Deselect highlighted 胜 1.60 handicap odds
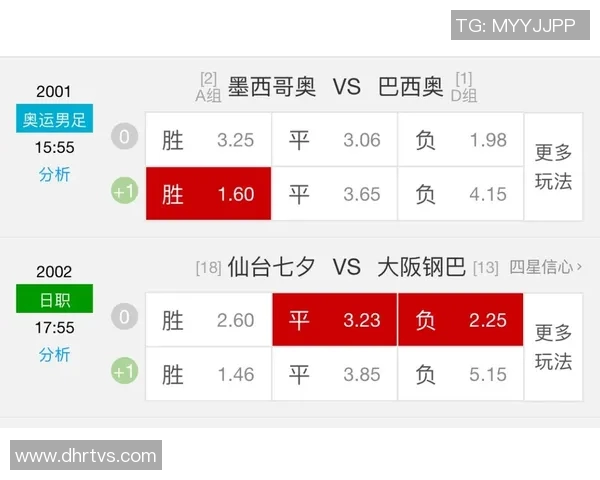This screenshot has width=600, height=480. (208, 194)
